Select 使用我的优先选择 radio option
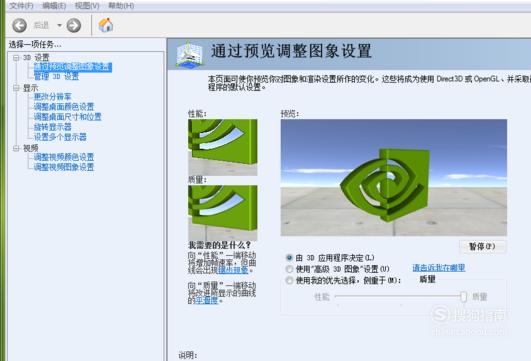Screen dimensions: 531x361 pyautogui.click(x=289, y=280)
